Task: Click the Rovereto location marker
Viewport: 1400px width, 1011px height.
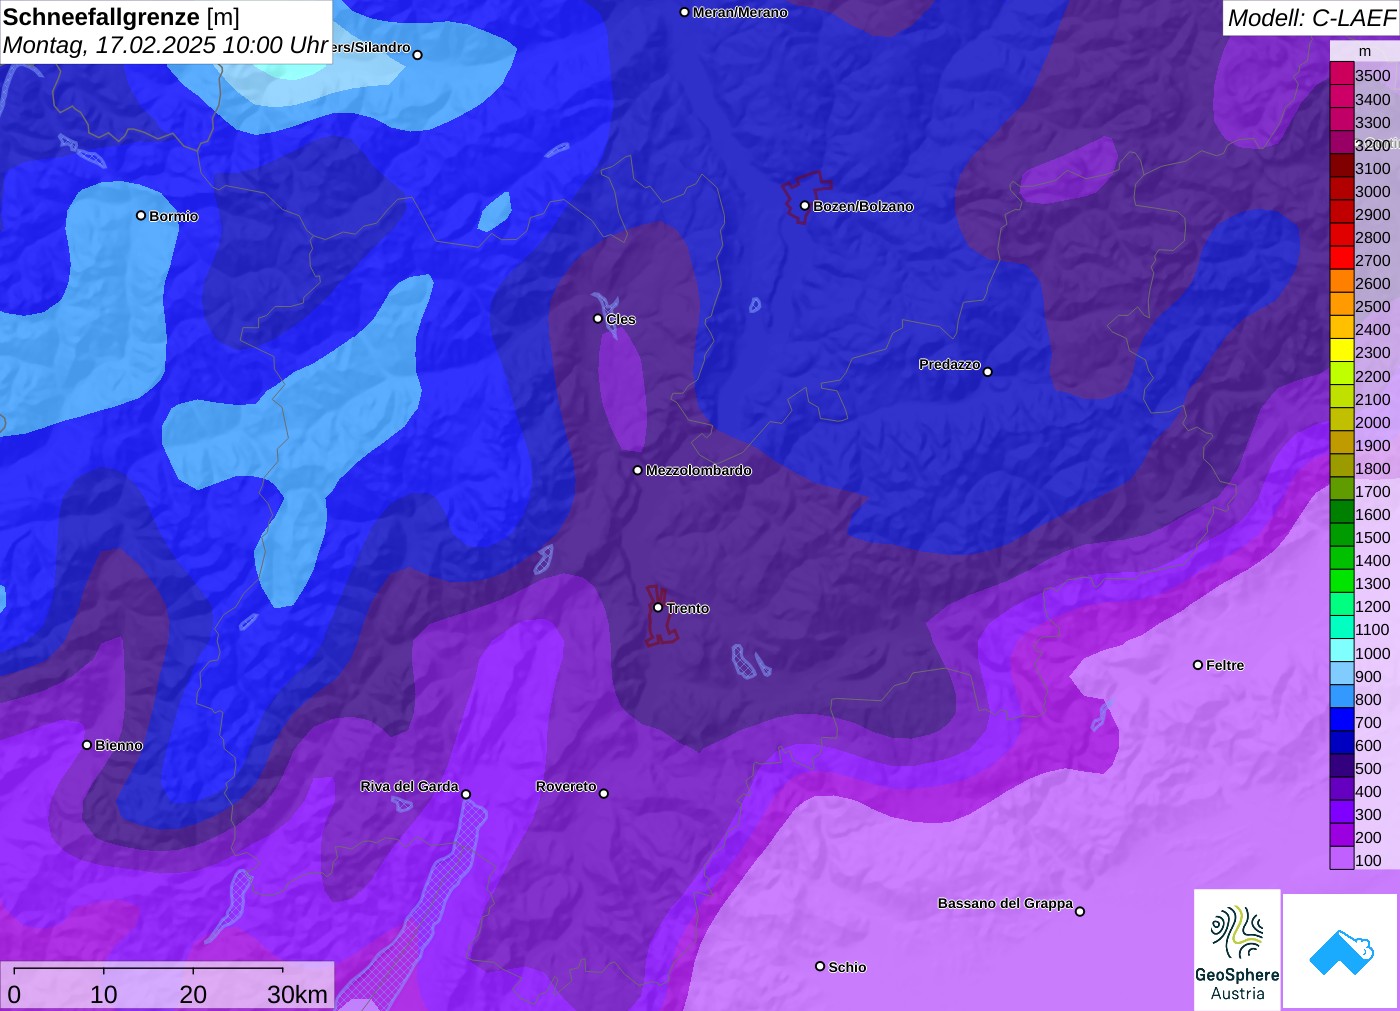Action: [603, 793]
